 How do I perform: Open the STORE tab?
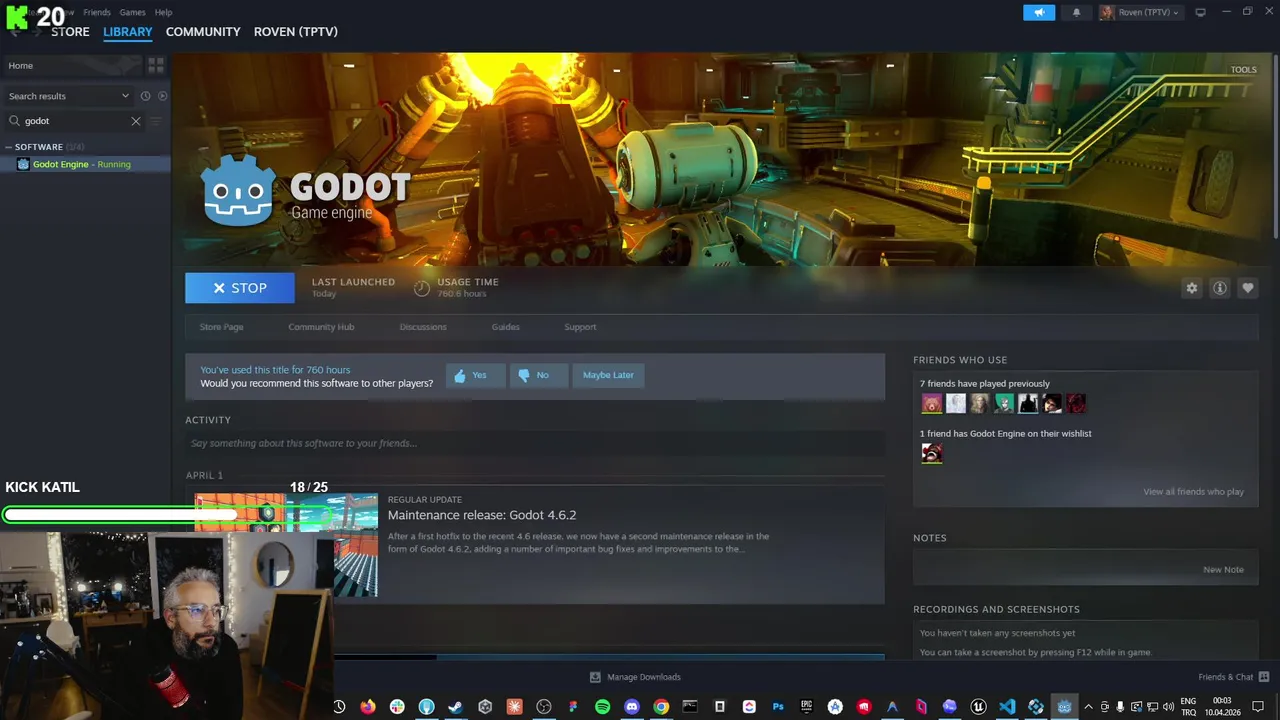(x=70, y=32)
